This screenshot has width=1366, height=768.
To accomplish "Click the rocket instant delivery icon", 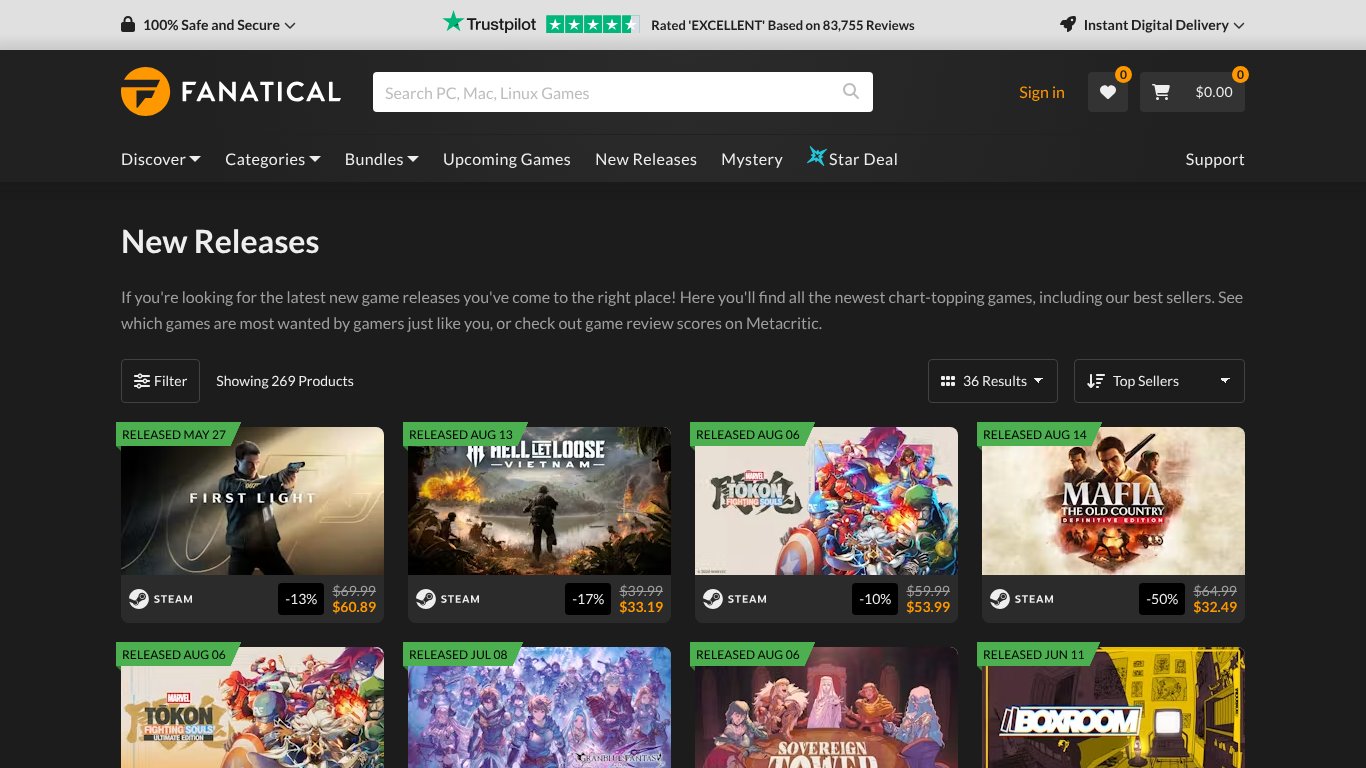I will [x=1068, y=25].
